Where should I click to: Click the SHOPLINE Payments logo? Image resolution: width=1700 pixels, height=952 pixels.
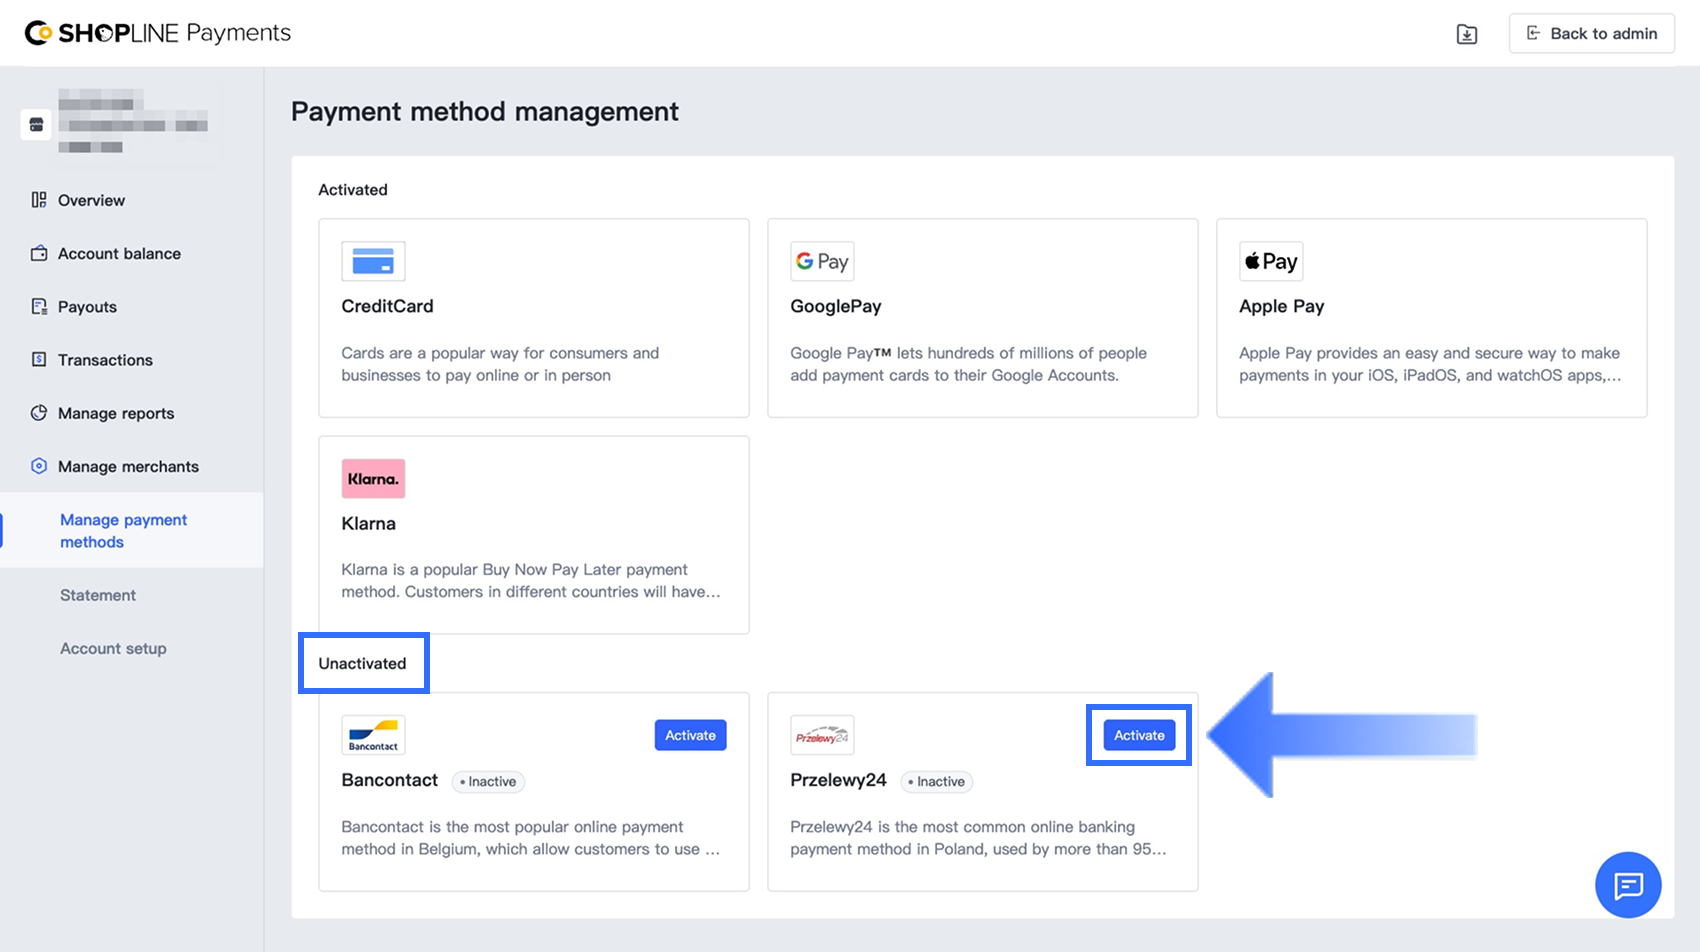click(158, 33)
